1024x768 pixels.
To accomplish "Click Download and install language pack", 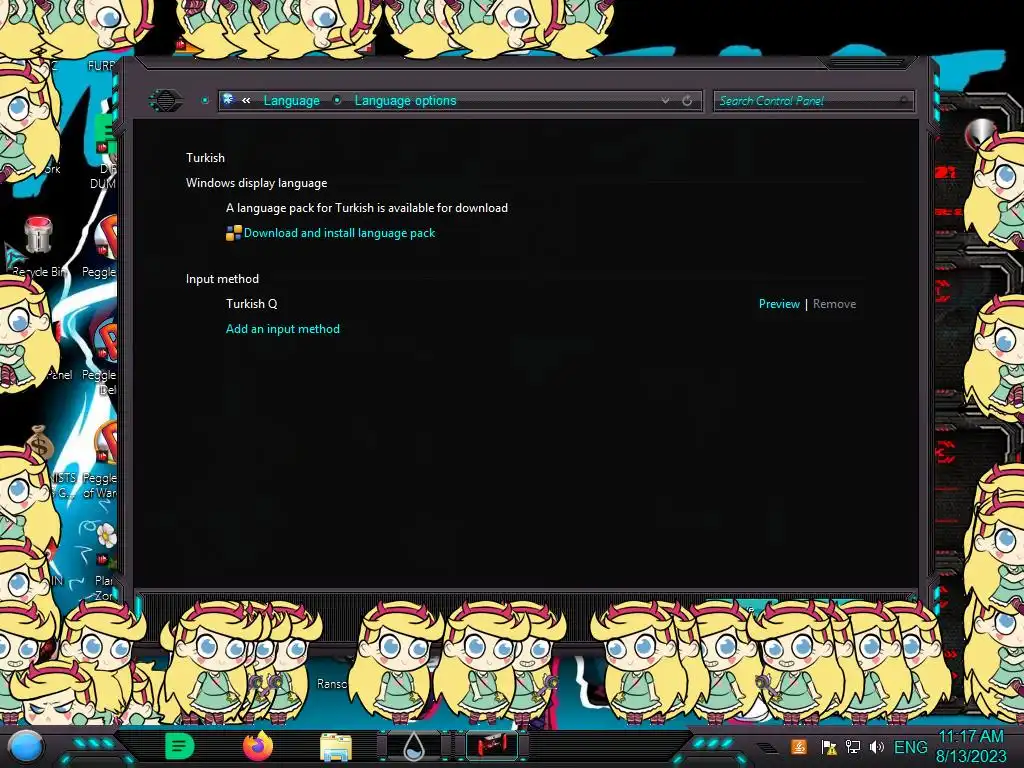I will pos(339,233).
